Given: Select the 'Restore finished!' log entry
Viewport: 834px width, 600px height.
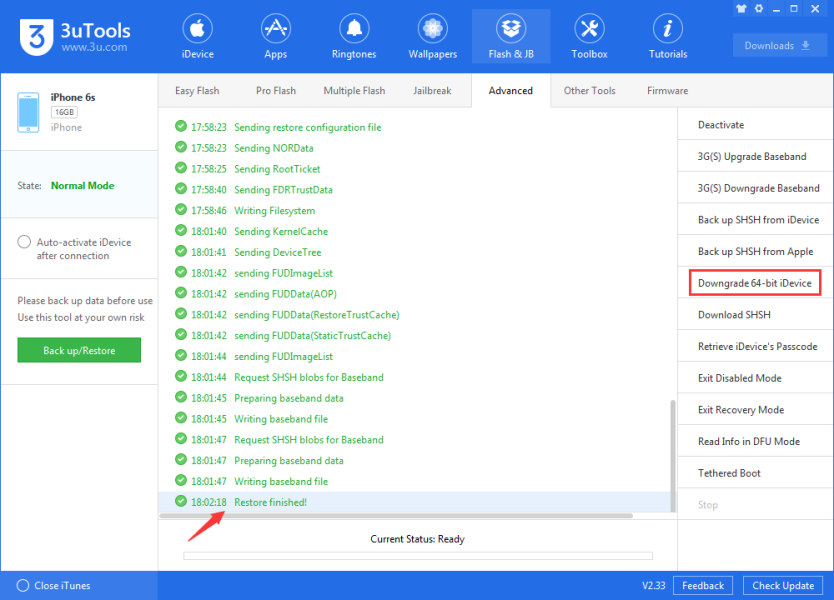Looking at the screenshot, I should coord(270,502).
